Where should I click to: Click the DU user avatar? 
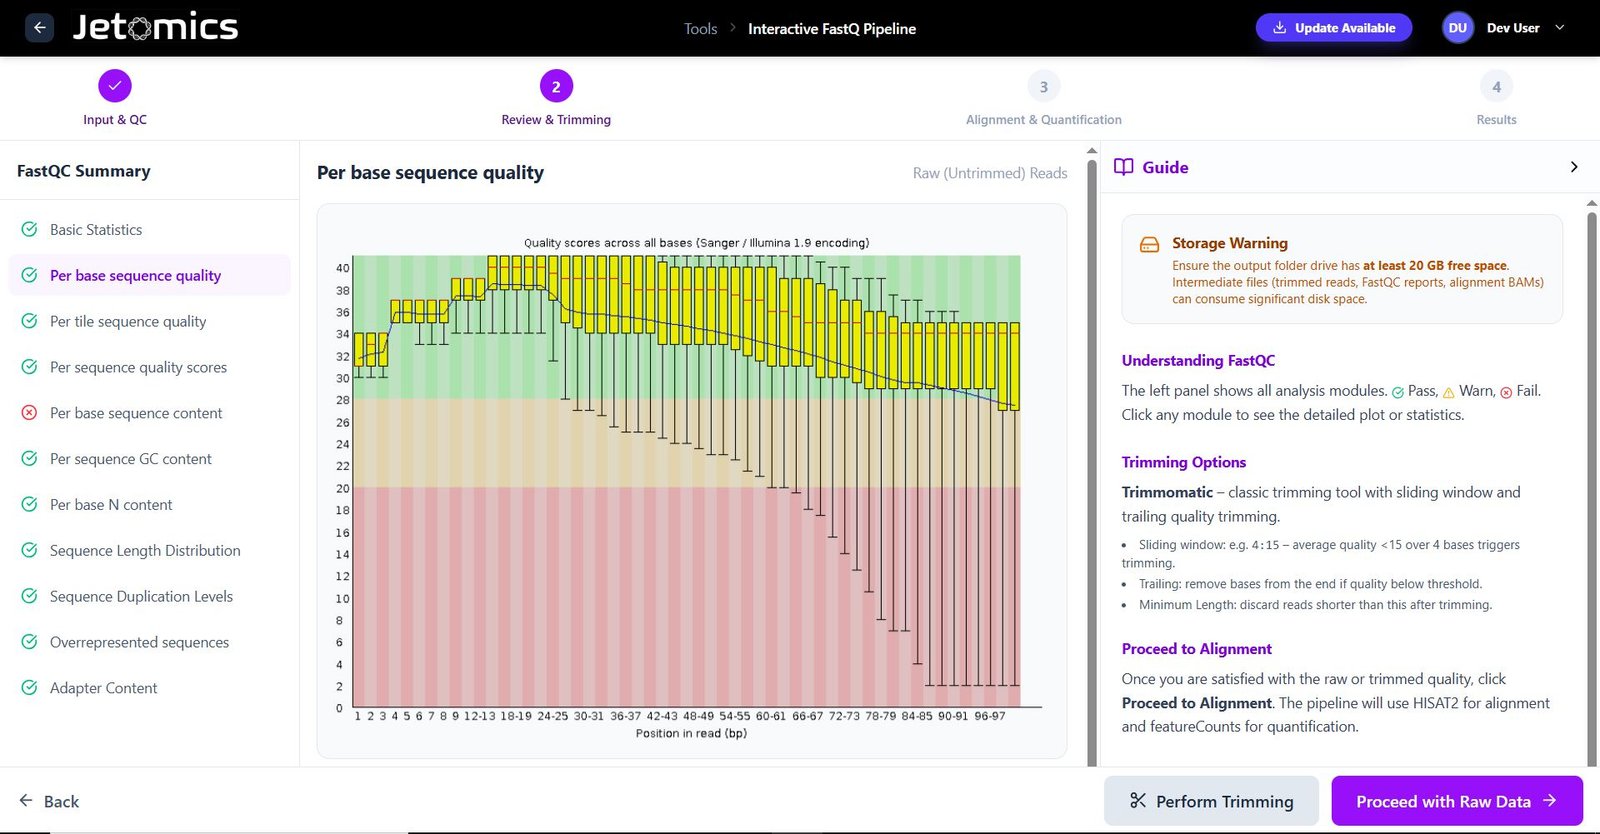[1458, 28]
